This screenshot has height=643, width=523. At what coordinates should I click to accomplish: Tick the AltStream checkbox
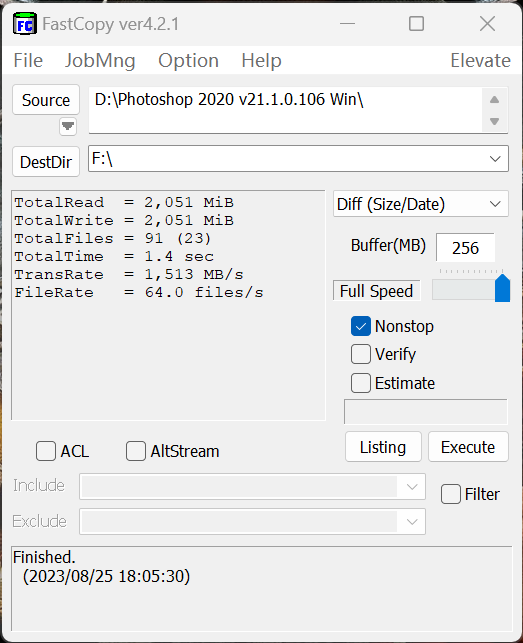click(x=136, y=451)
